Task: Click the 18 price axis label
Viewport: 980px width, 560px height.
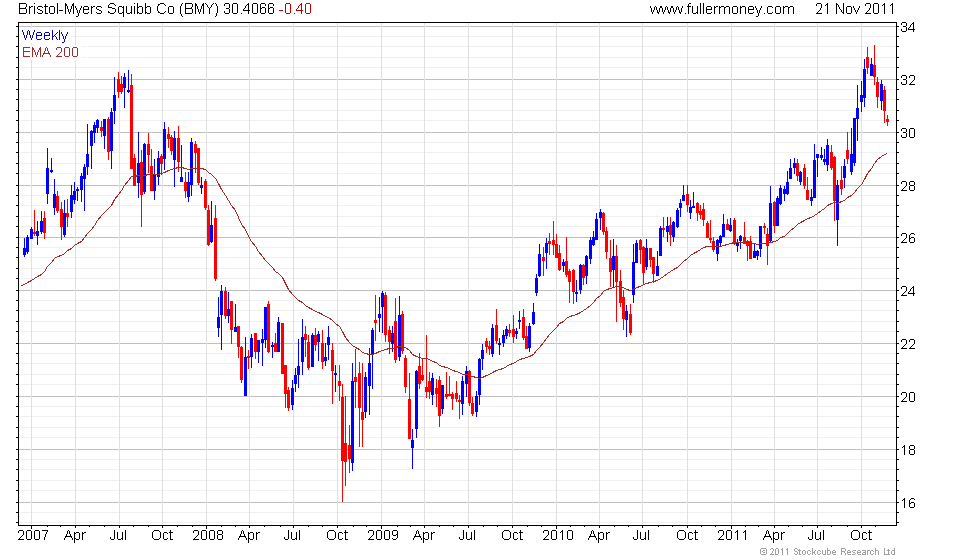Action: tap(908, 450)
